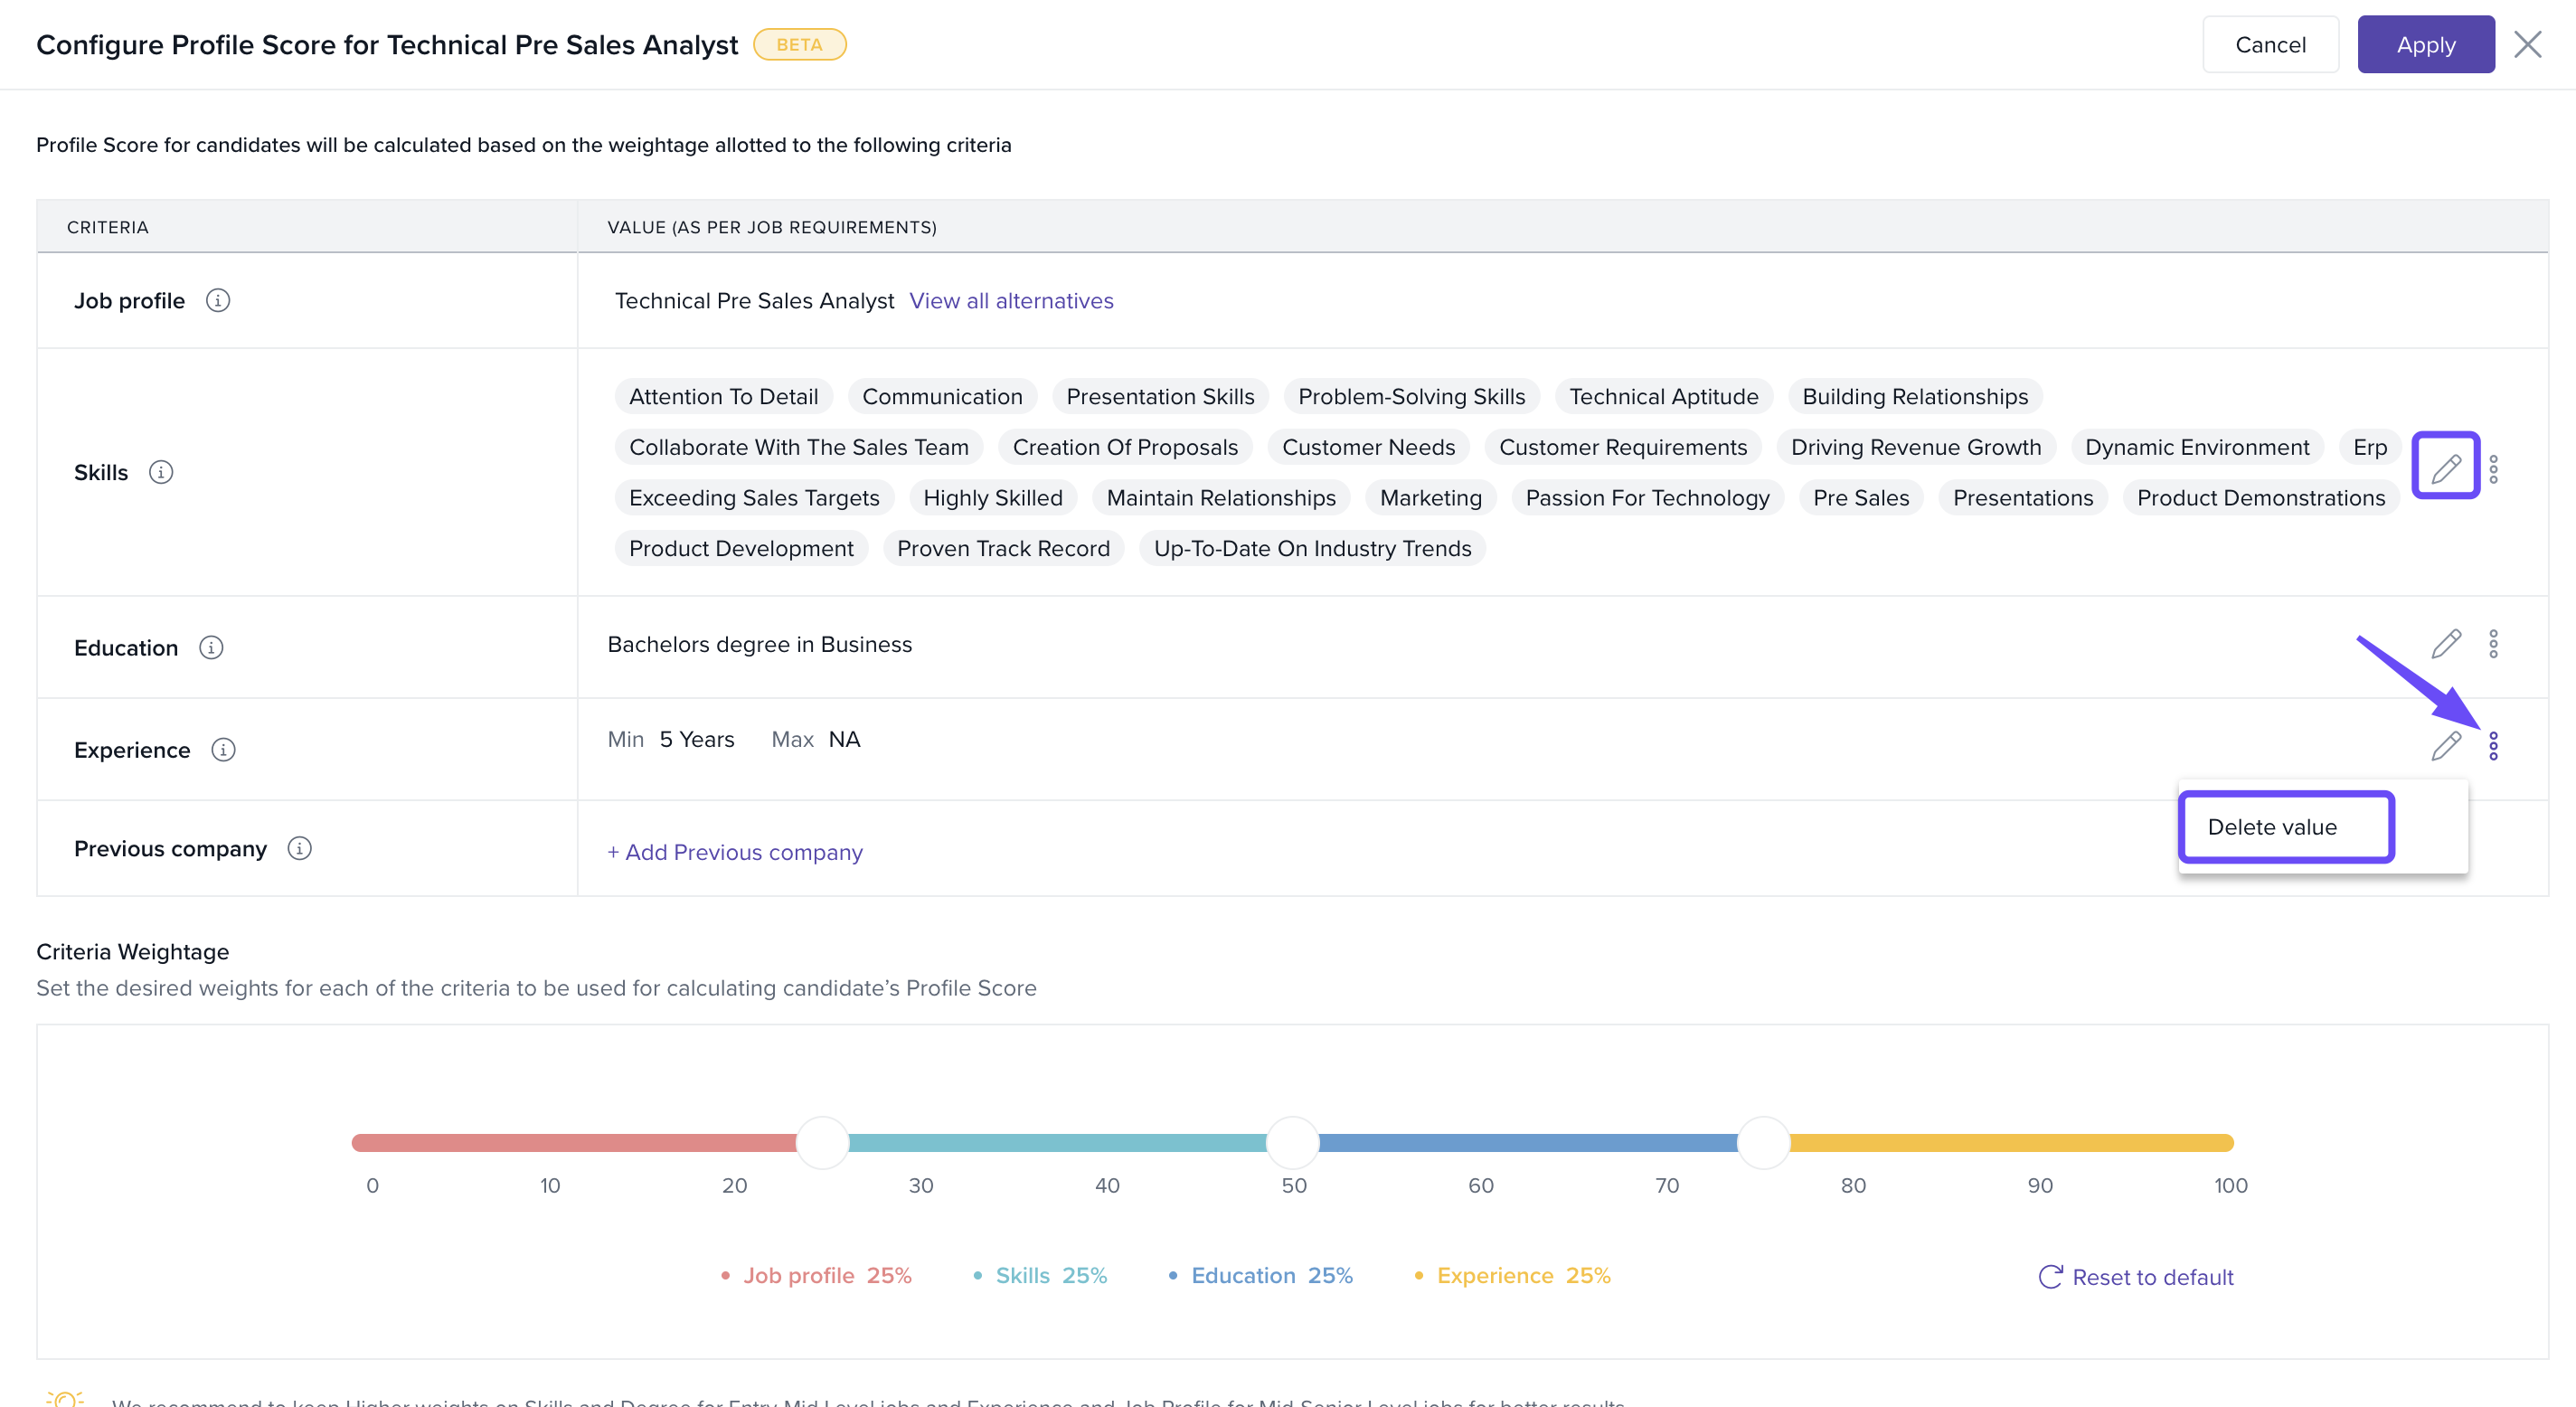Click the Experience info icon

[x=223, y=749]
